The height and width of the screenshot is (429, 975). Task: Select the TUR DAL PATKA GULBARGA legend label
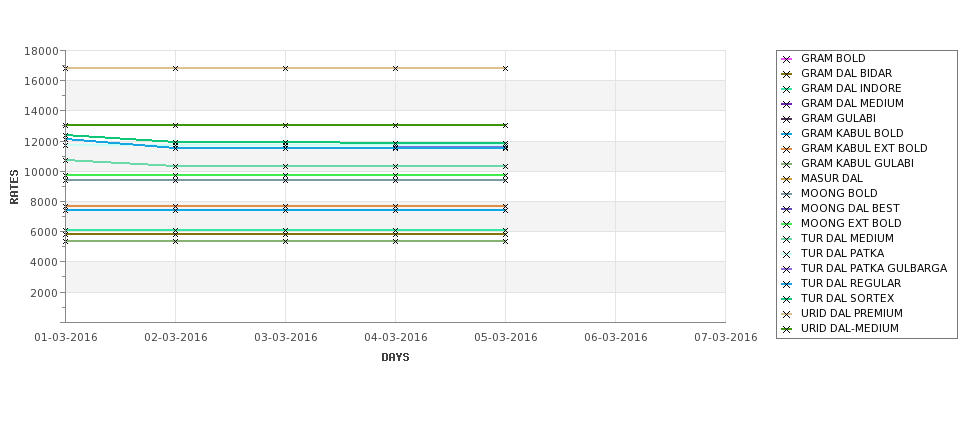874,268
